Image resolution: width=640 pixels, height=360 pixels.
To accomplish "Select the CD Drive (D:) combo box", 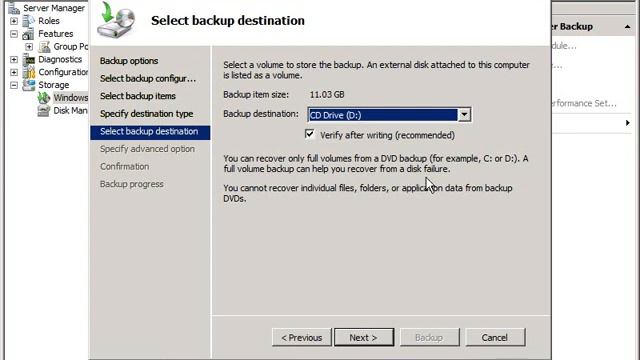I will [389, 115].
